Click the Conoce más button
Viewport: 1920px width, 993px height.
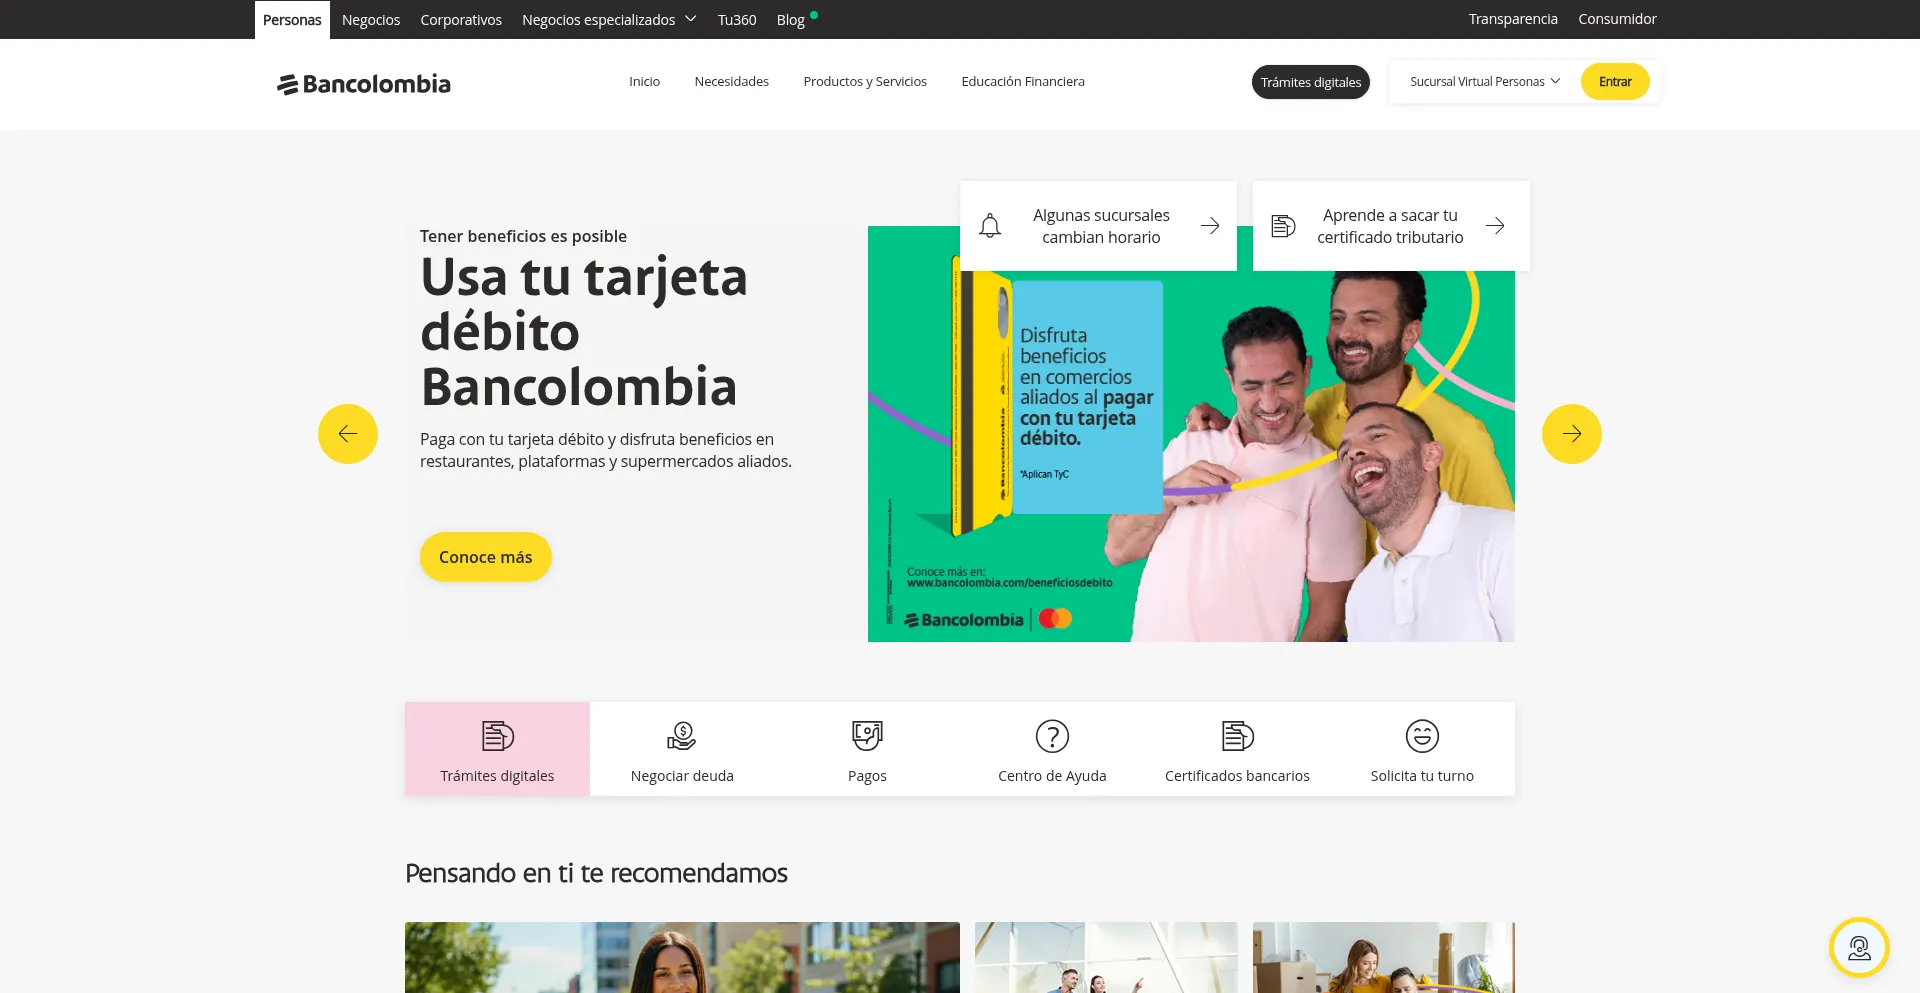pos(486,557)
